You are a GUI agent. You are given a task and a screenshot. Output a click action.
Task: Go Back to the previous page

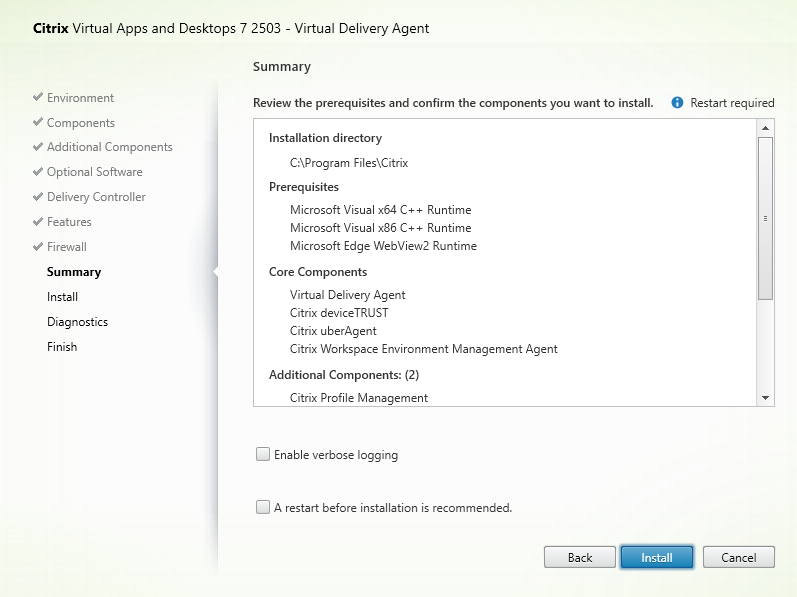point(579,557)
